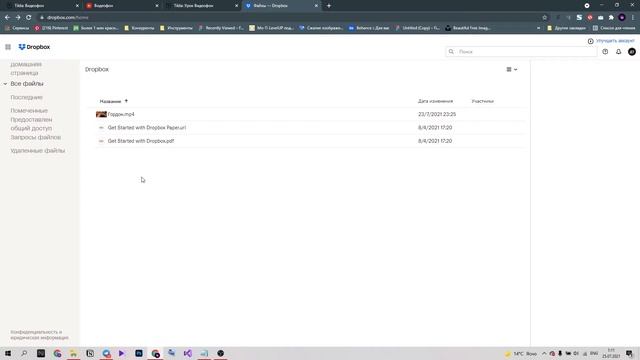
Task: Open File Explorer from the taskbar
Action: (73, 353)
